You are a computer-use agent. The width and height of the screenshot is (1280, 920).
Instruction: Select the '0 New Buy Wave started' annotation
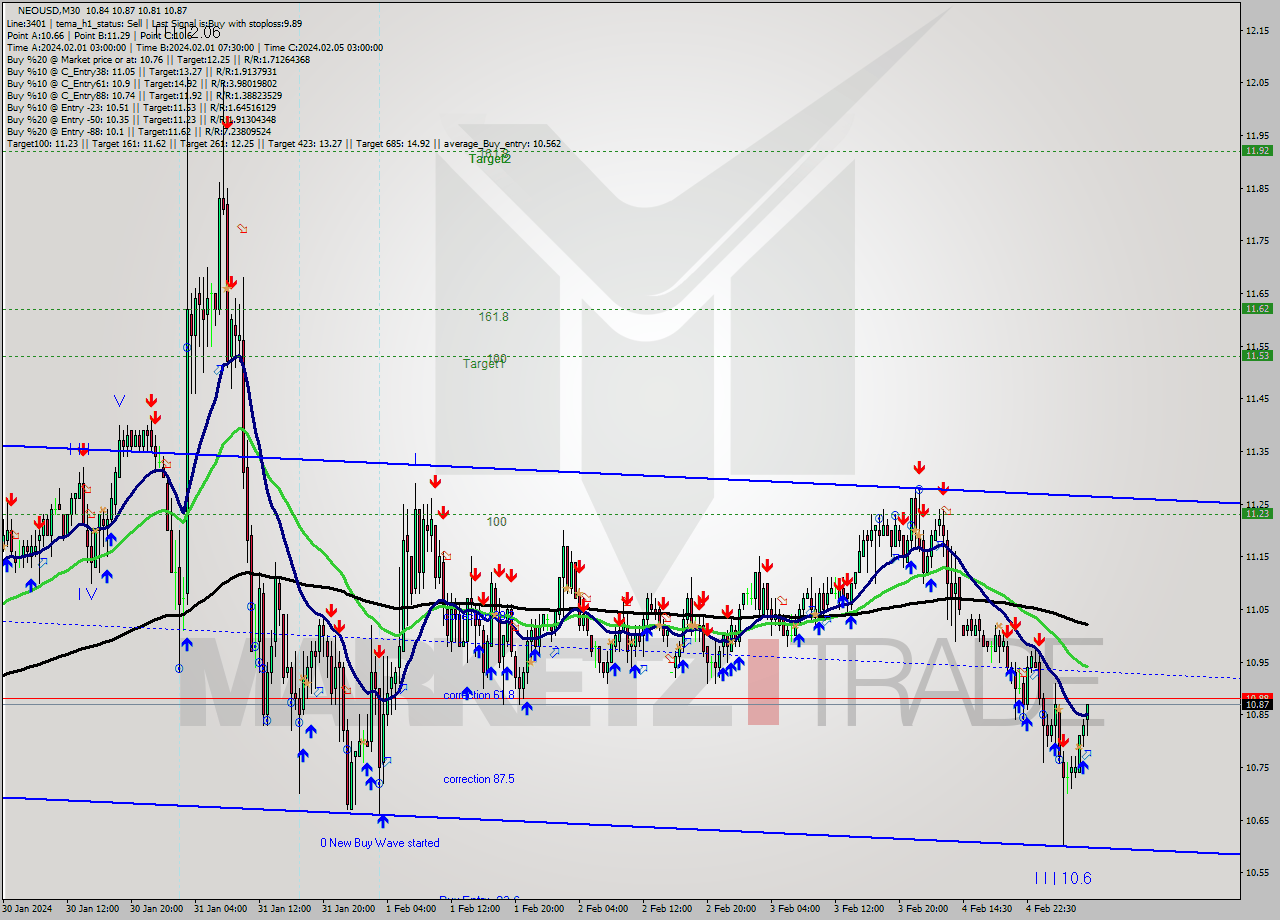point(380,843)
